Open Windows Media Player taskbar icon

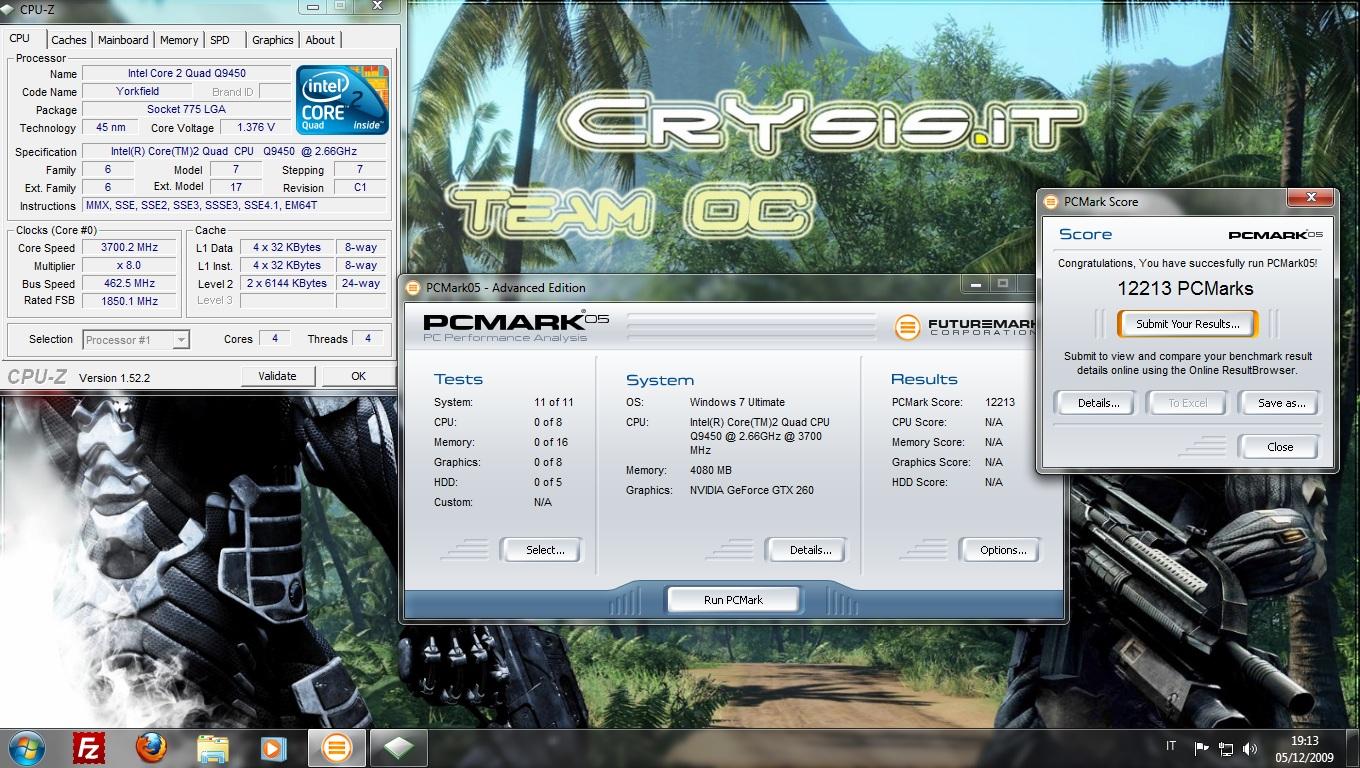click(x=272, y=748)
